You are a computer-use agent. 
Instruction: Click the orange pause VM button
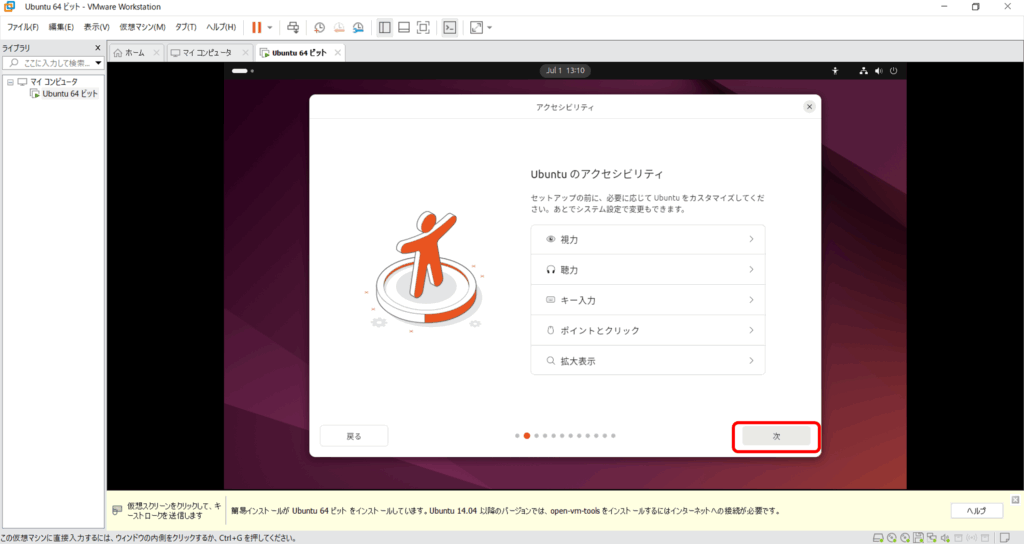[257, 27]
